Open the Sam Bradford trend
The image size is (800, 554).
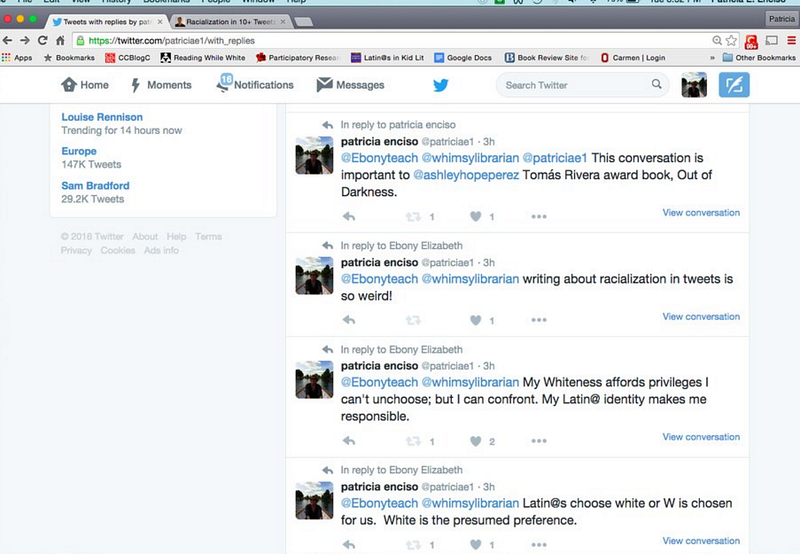(x=95, y=186)
